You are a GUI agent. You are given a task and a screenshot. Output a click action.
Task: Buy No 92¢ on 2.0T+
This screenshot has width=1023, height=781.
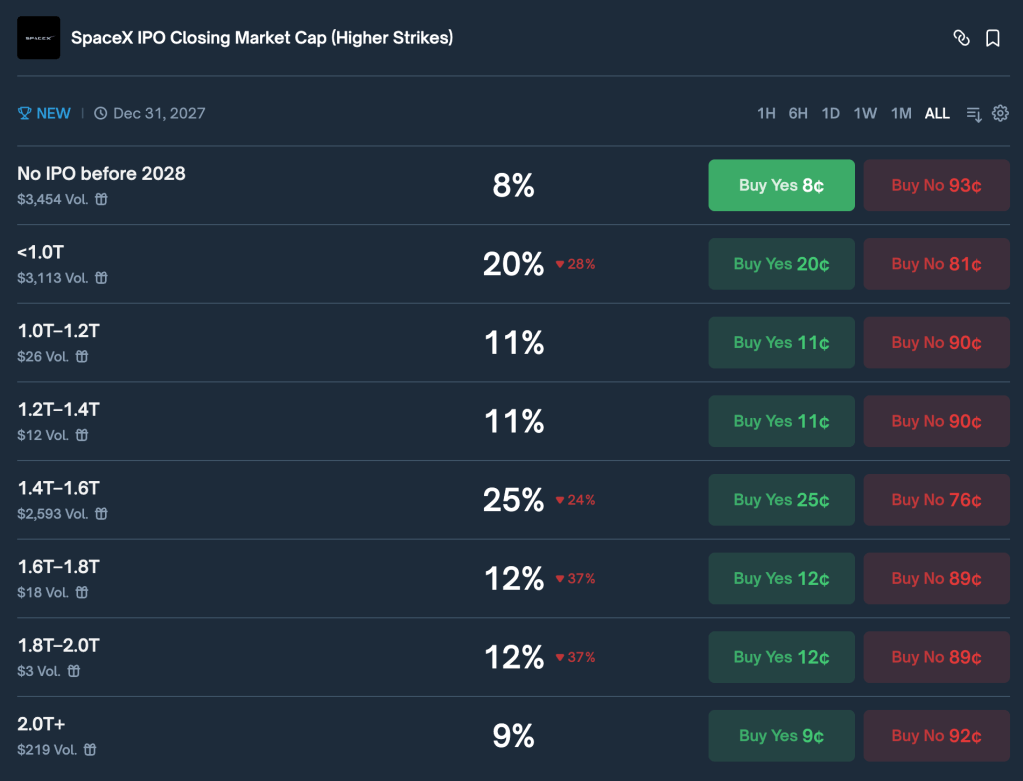point(936,736)
